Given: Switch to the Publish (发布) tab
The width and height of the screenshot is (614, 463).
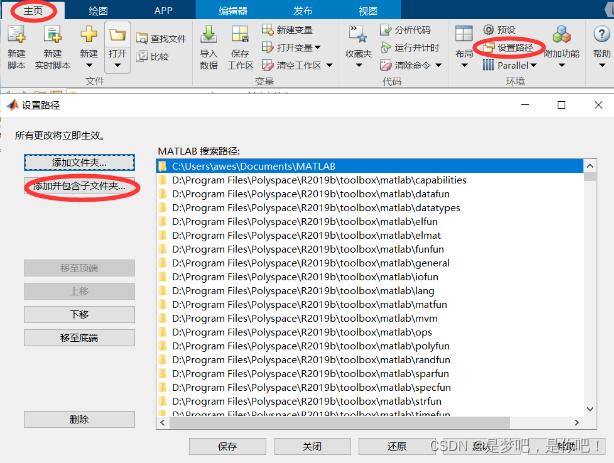Looking at the screenshot, I should coord(302,11).
